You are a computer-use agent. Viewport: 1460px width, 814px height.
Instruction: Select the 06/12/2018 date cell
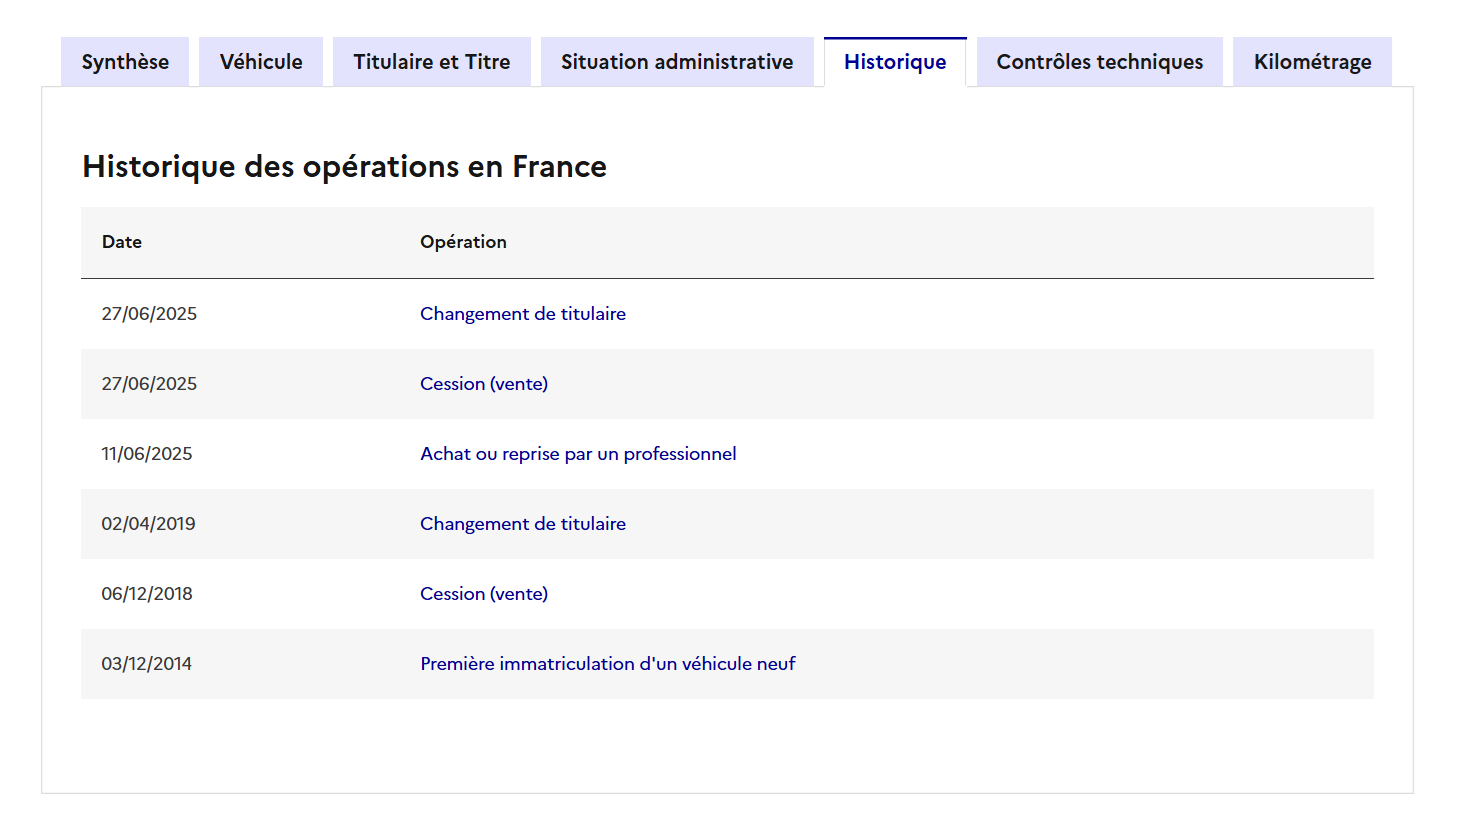coord(147,594)
